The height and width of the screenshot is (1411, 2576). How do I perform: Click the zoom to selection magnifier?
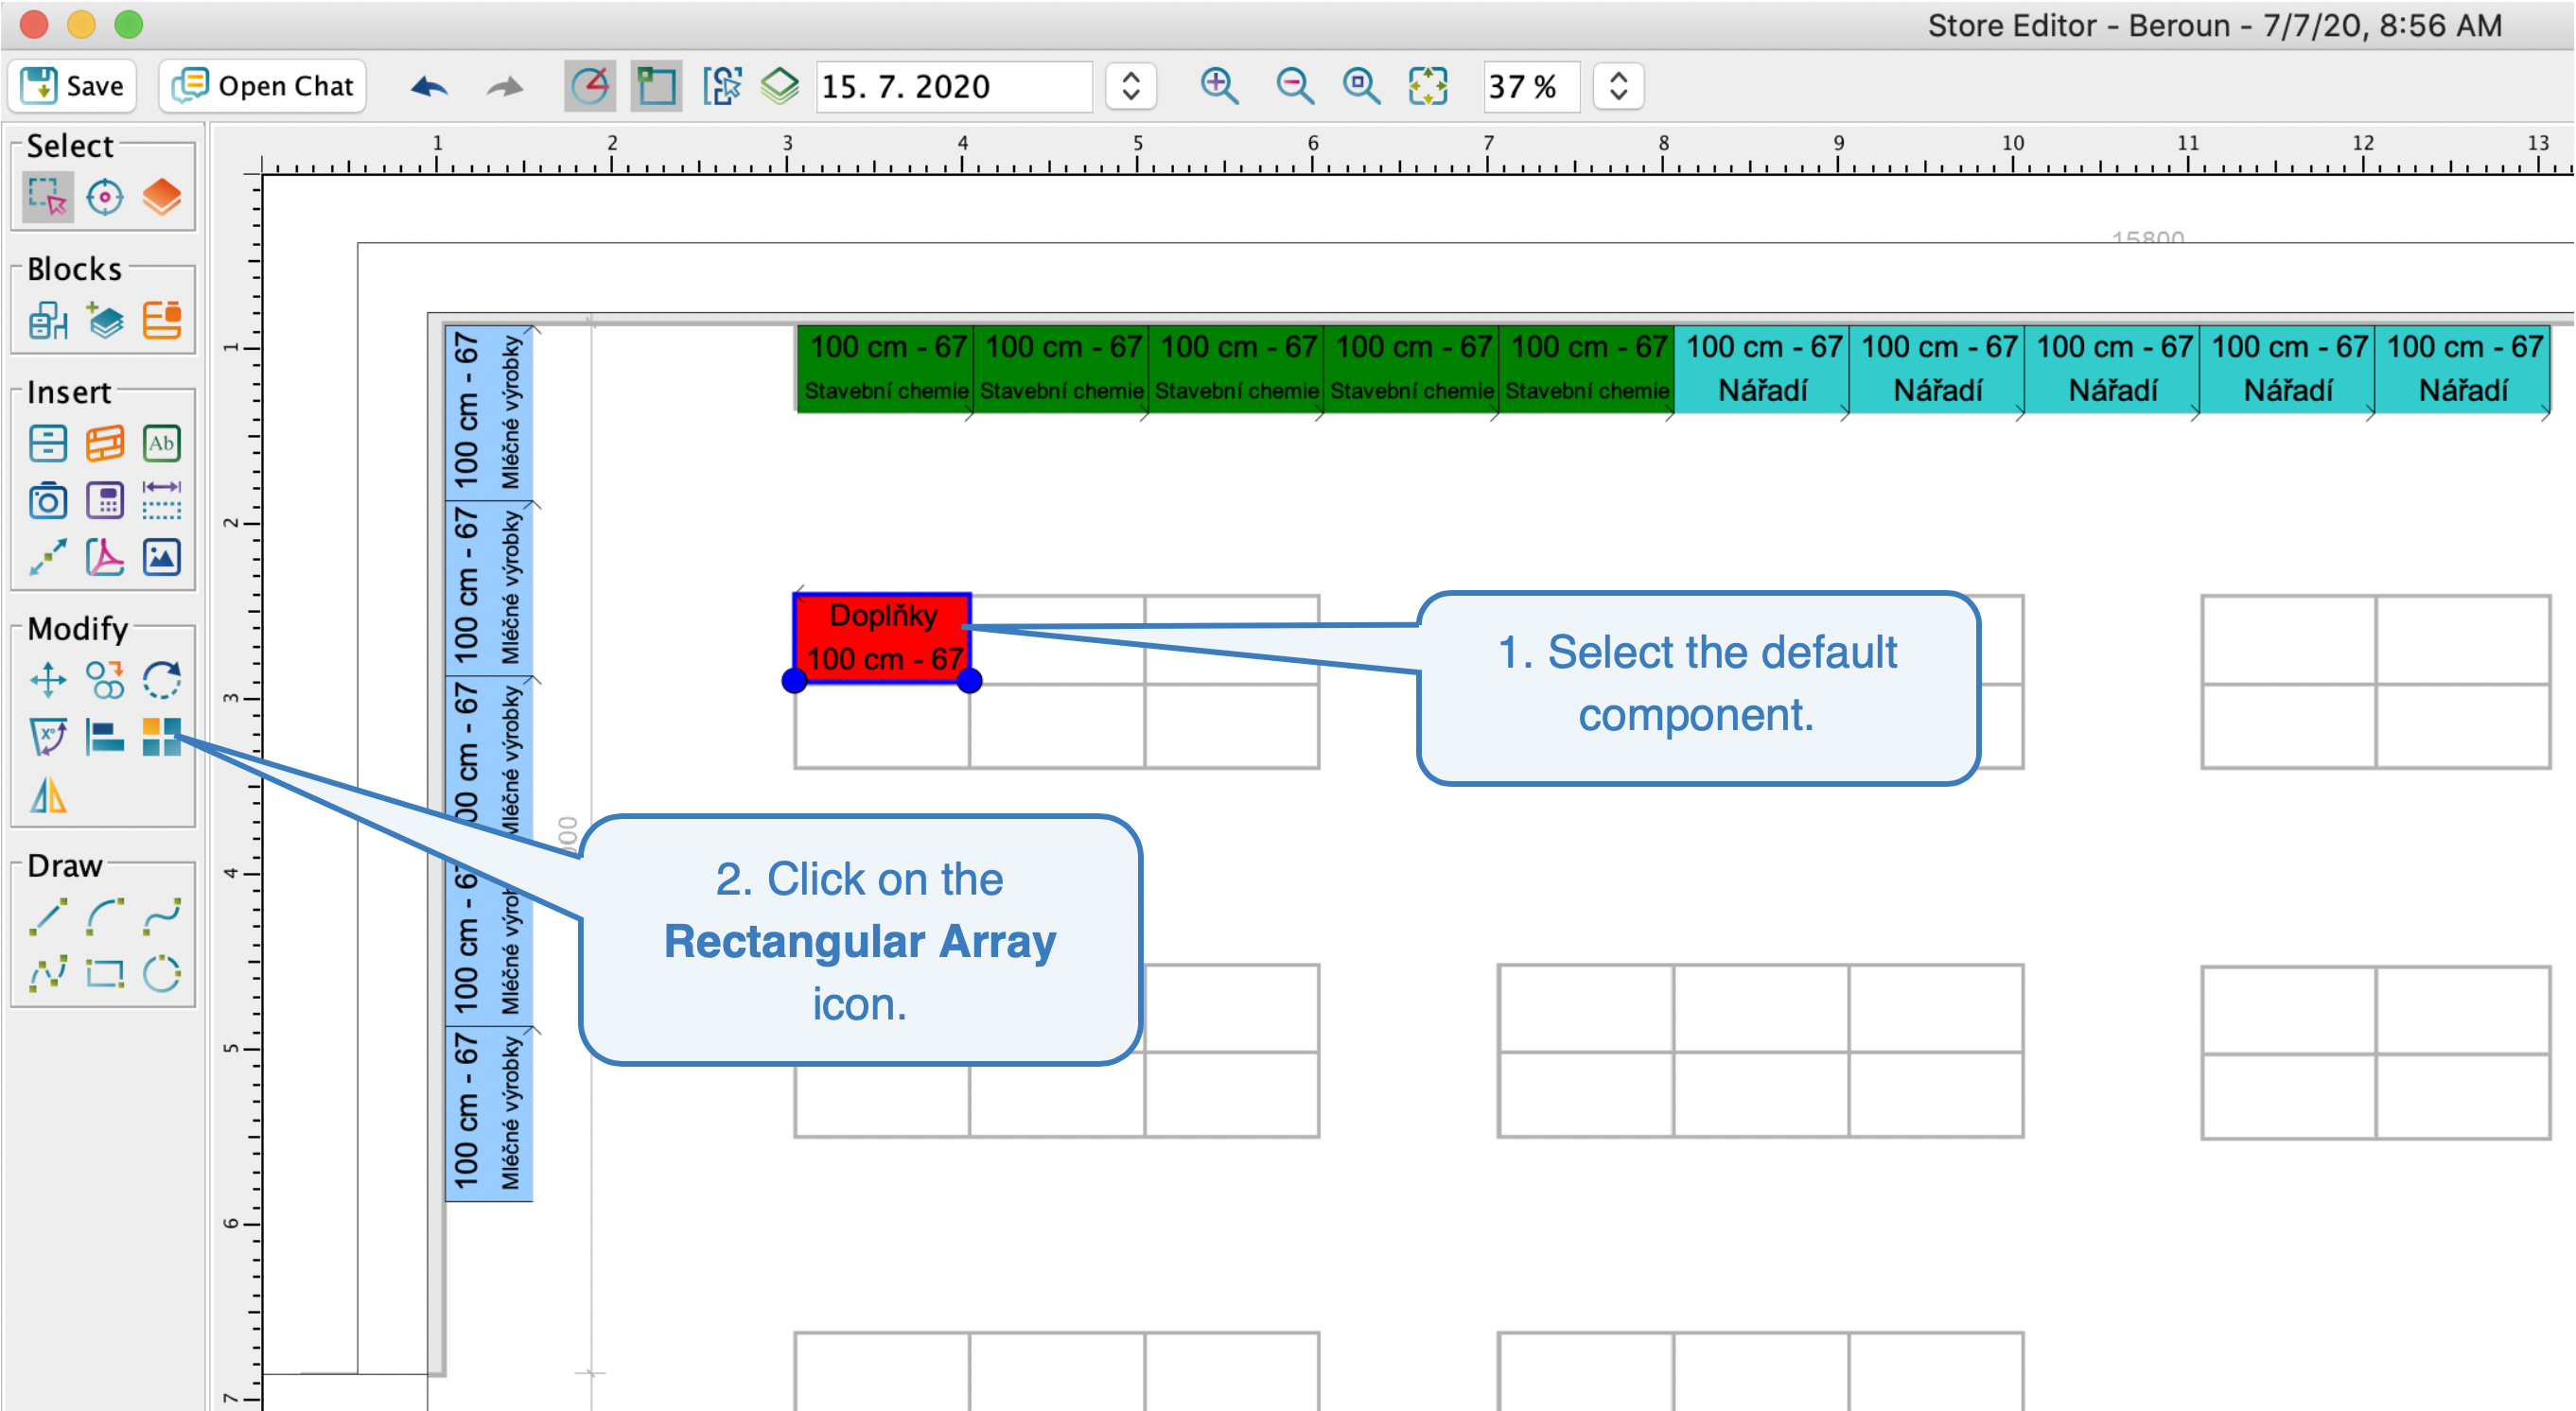(1361, 86)
